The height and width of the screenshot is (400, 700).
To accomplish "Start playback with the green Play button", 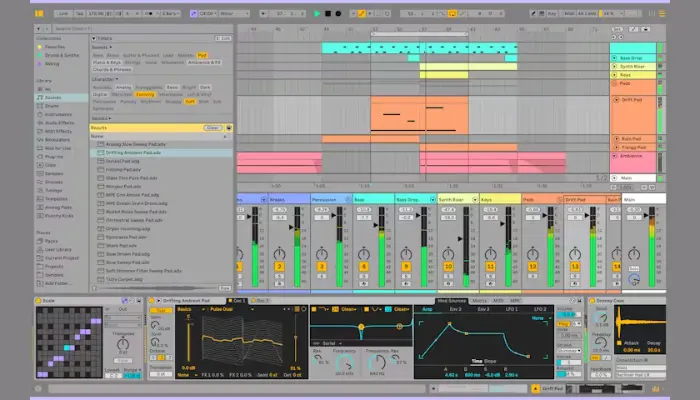I will [317, 14].
